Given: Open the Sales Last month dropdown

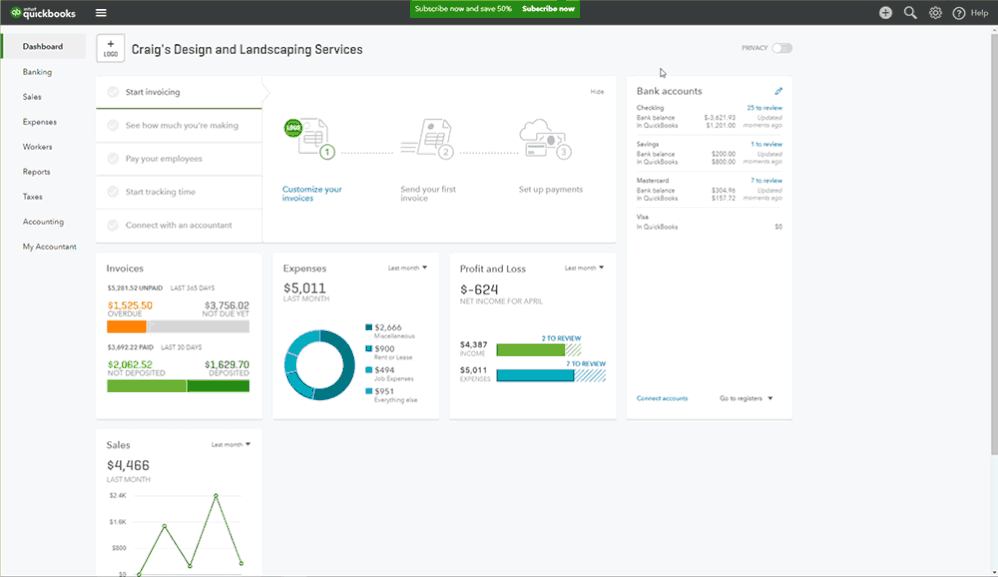Looking at the screenshot, I should (230, 445).
